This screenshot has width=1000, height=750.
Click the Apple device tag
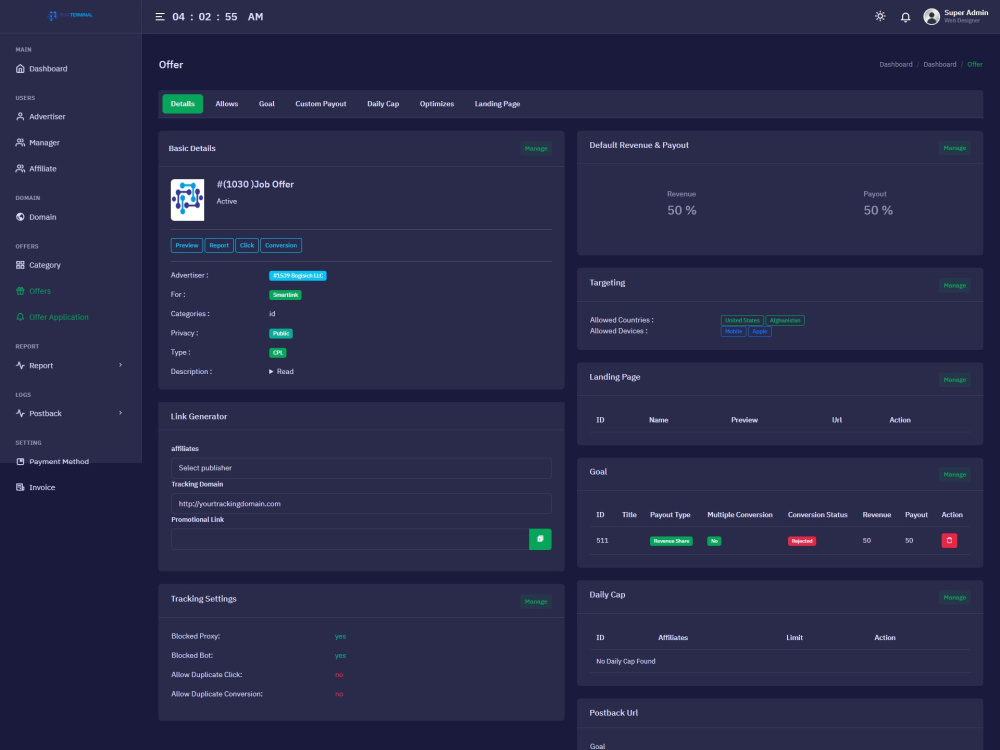(760, 332)
